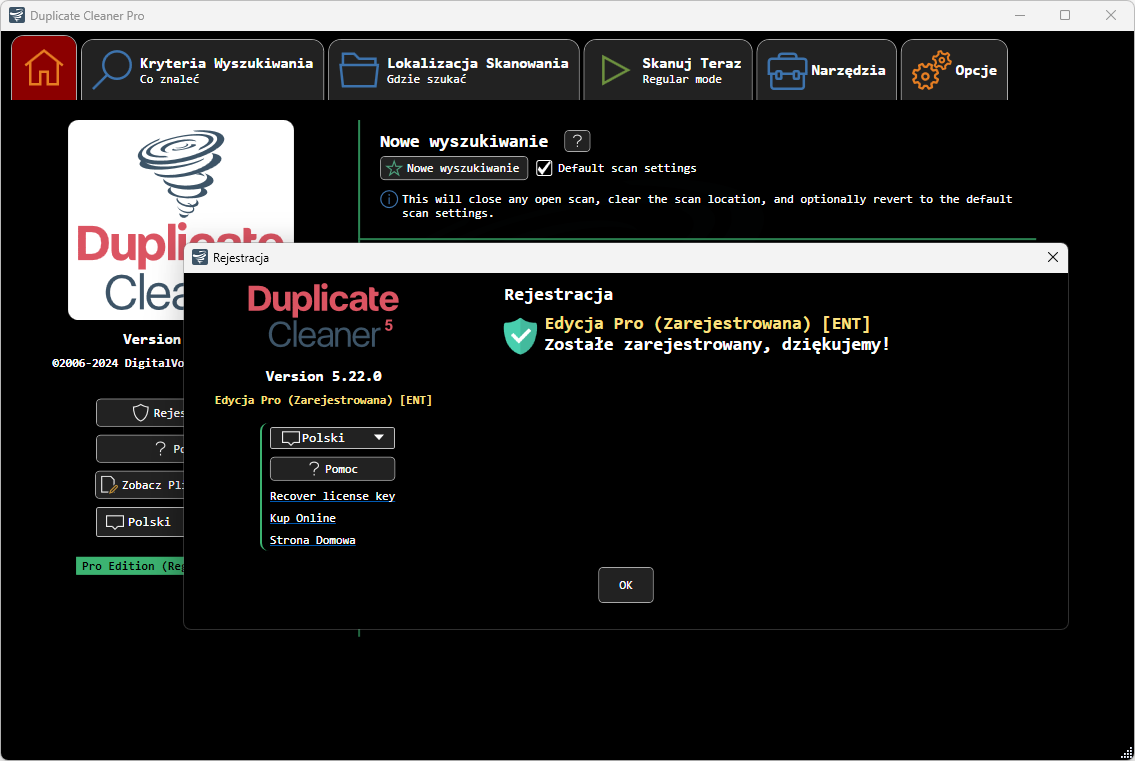Click the partially hidden question mark help button in main window

click(x=140, y=449)
